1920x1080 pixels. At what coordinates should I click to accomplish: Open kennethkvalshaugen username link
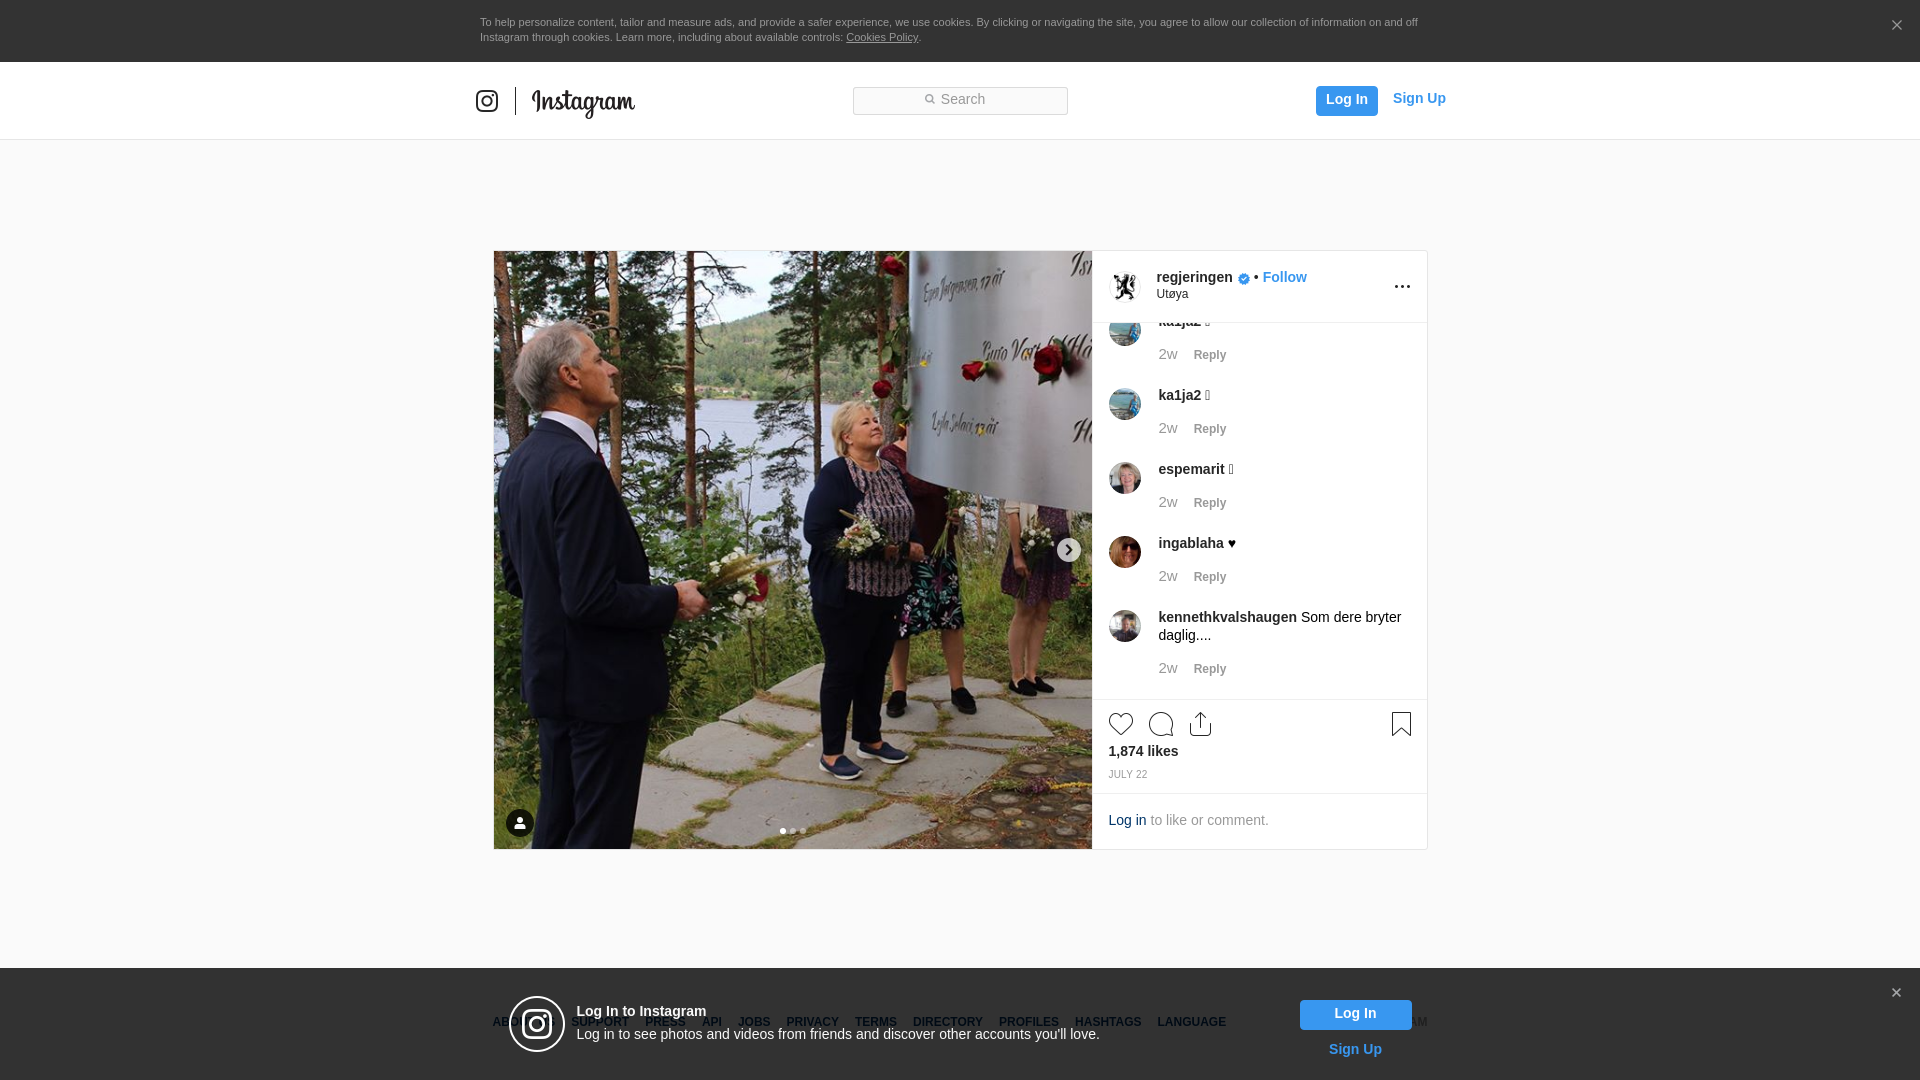(x=1227, y=617)
